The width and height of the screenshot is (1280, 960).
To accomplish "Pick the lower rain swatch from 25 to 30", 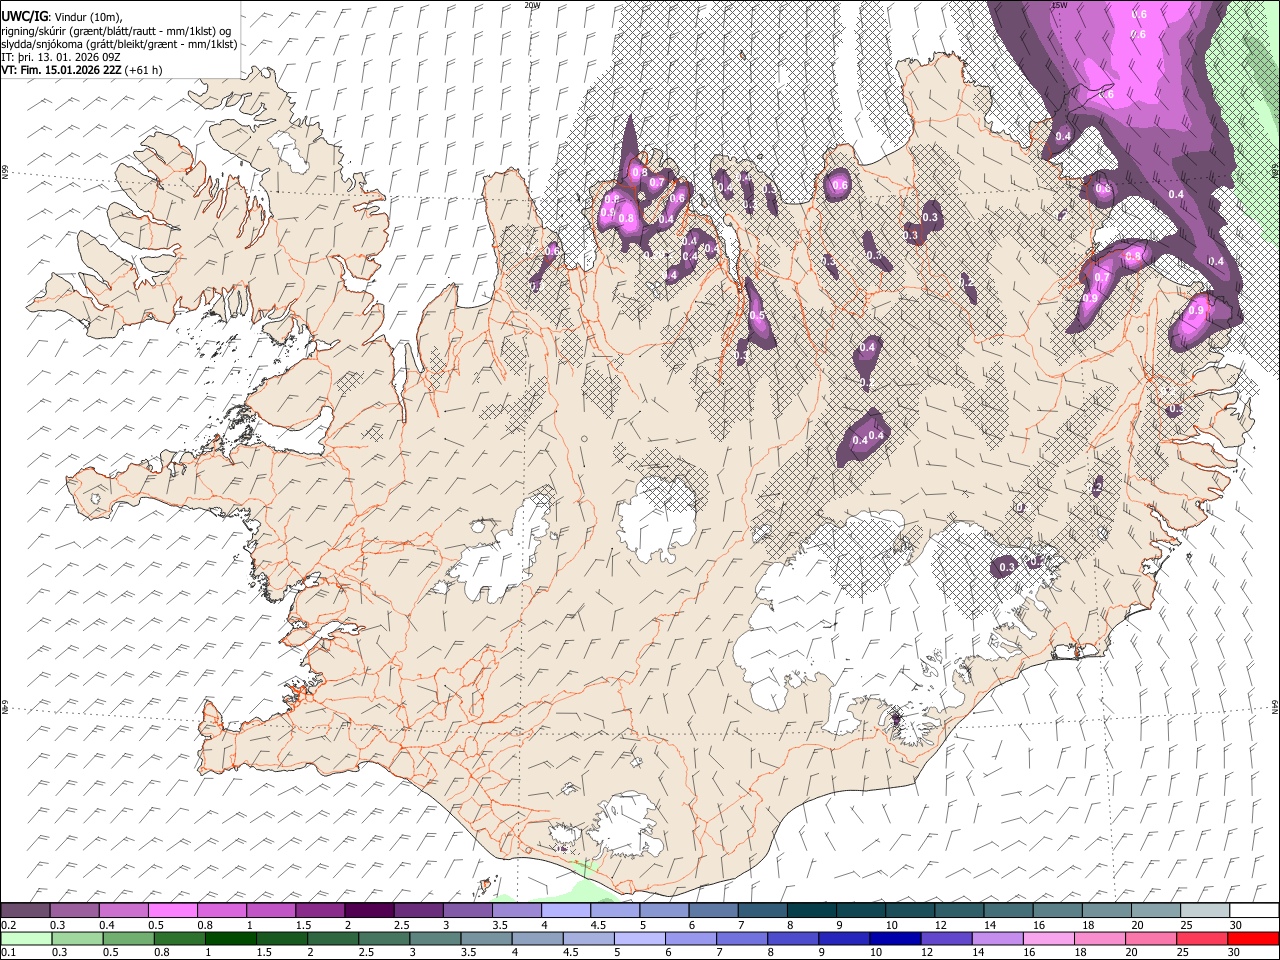I will 1204,938.
